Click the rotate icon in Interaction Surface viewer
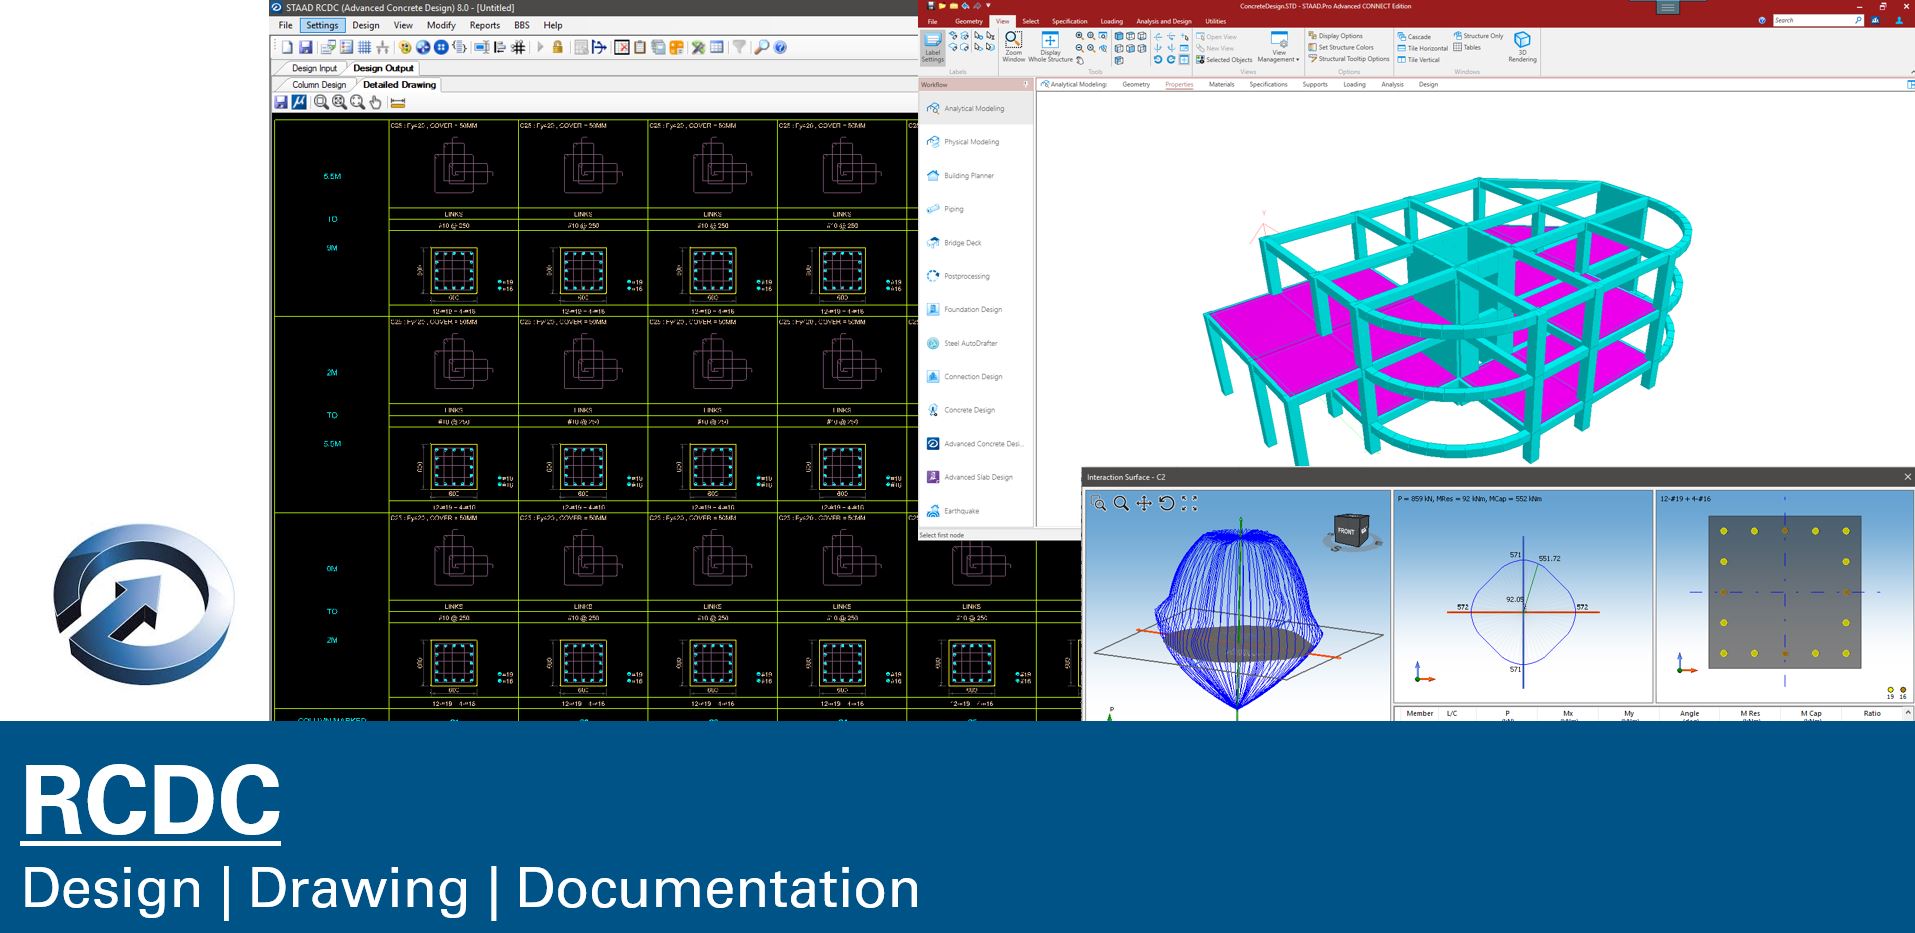 coord(1166,504)
